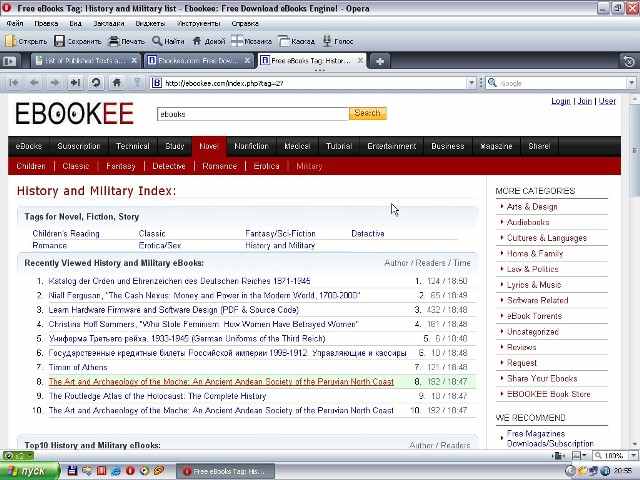Viewport: 640px width, 480px height.
Task: Click the Google search field
Action: tap(562, 83)
